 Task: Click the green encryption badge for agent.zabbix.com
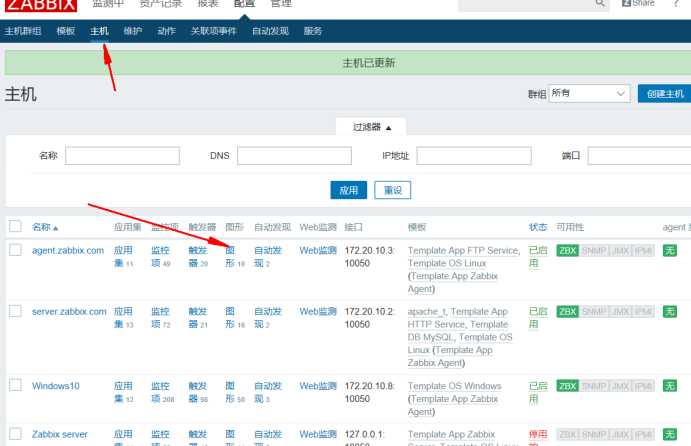pos(669,251)
